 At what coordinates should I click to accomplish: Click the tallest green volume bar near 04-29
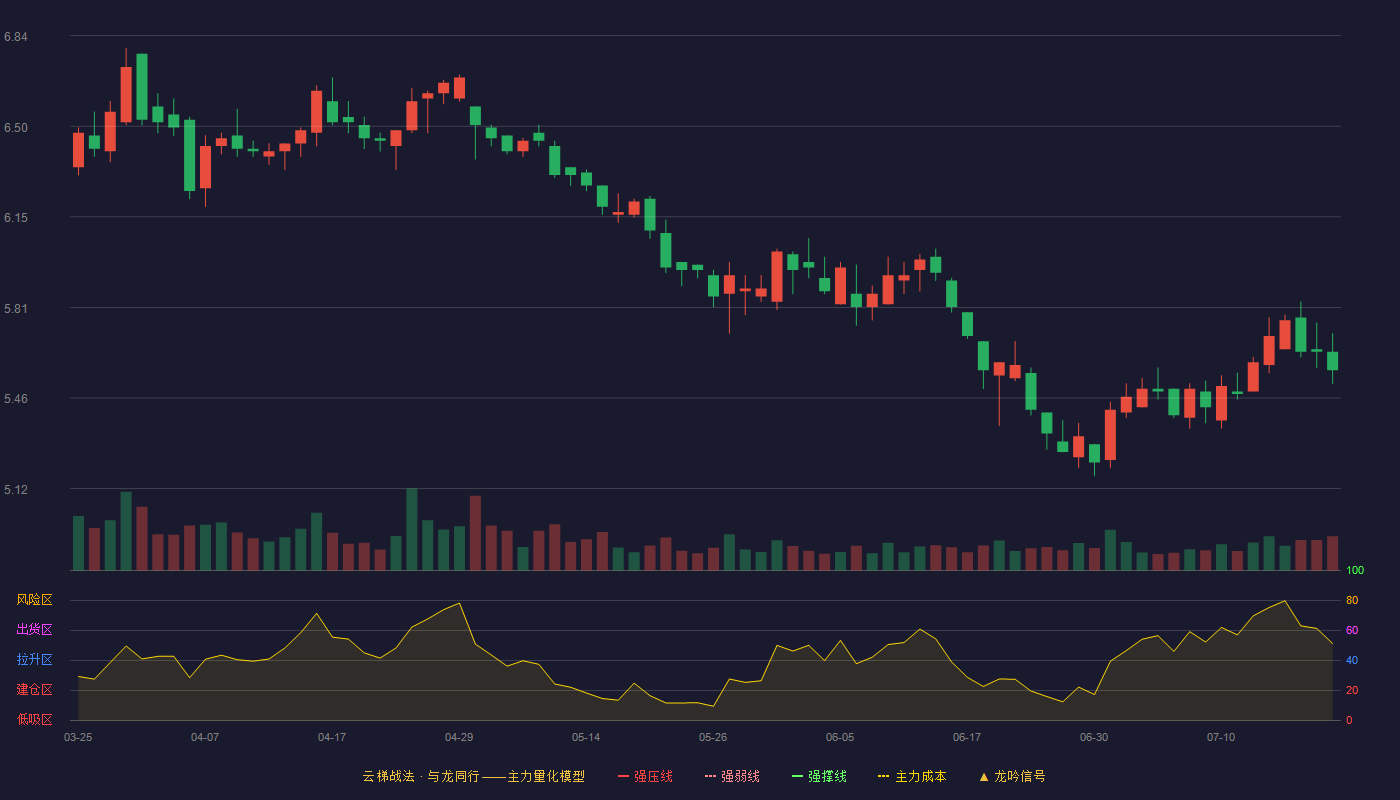pos(412,529)
